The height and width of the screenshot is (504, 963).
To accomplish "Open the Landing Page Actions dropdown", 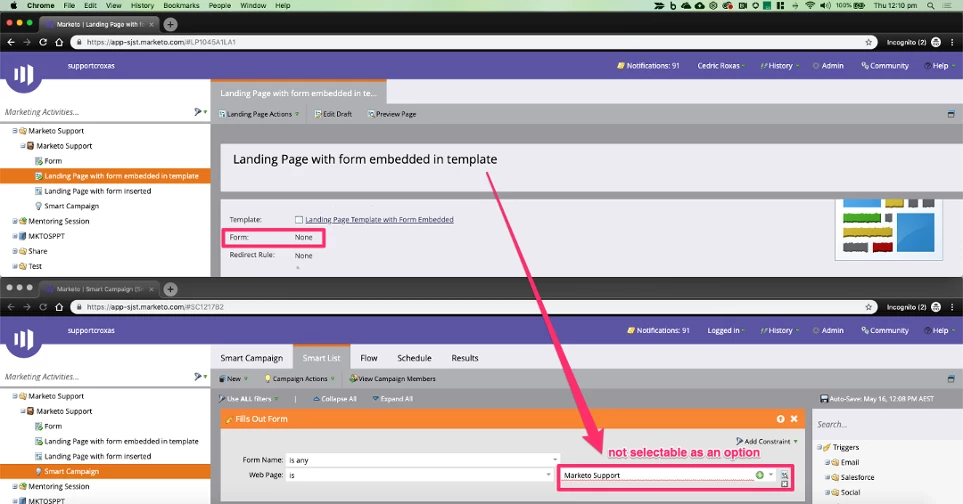I will [x=259, y=114].
